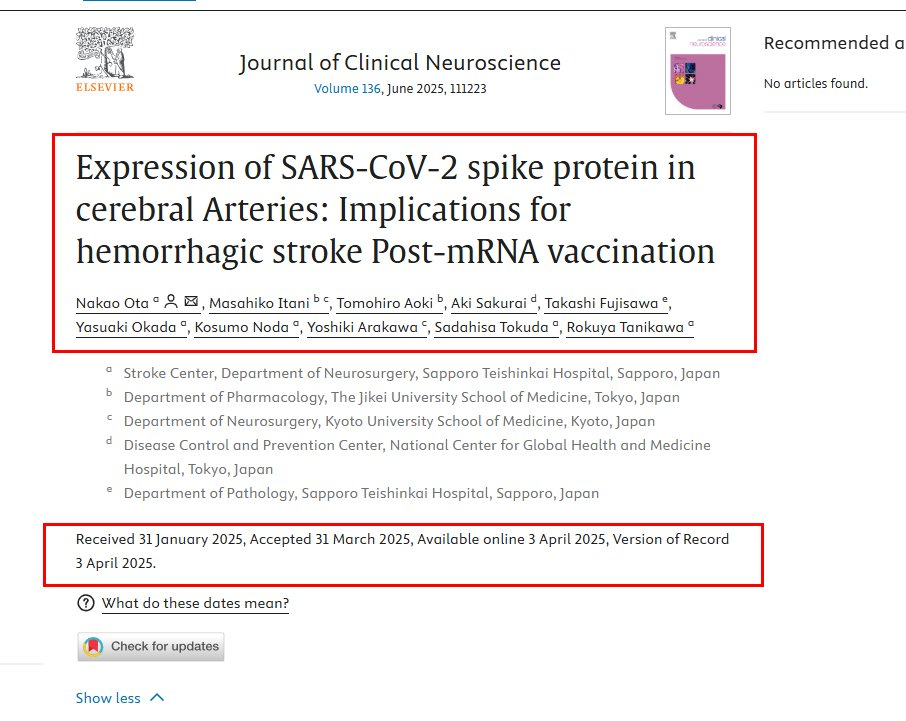Open the Volume 136 link
906x721 pixels.
coord(347,89)
